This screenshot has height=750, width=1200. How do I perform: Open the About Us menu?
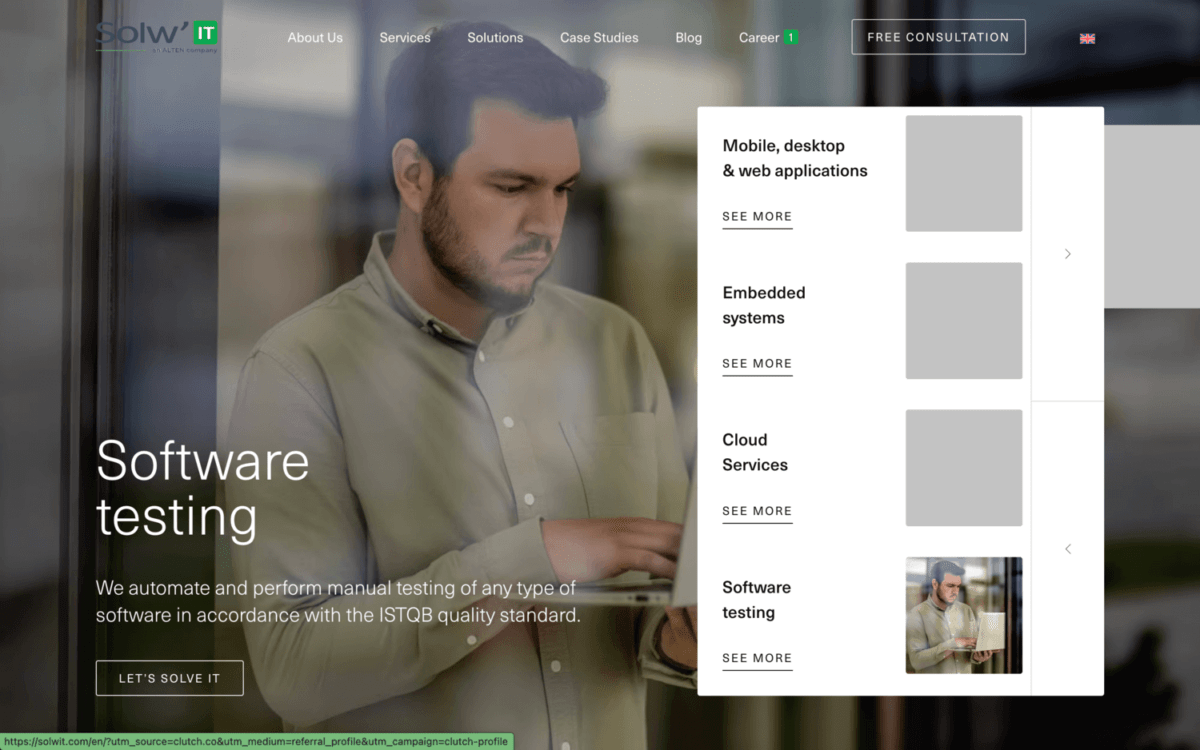click(315, 37)
